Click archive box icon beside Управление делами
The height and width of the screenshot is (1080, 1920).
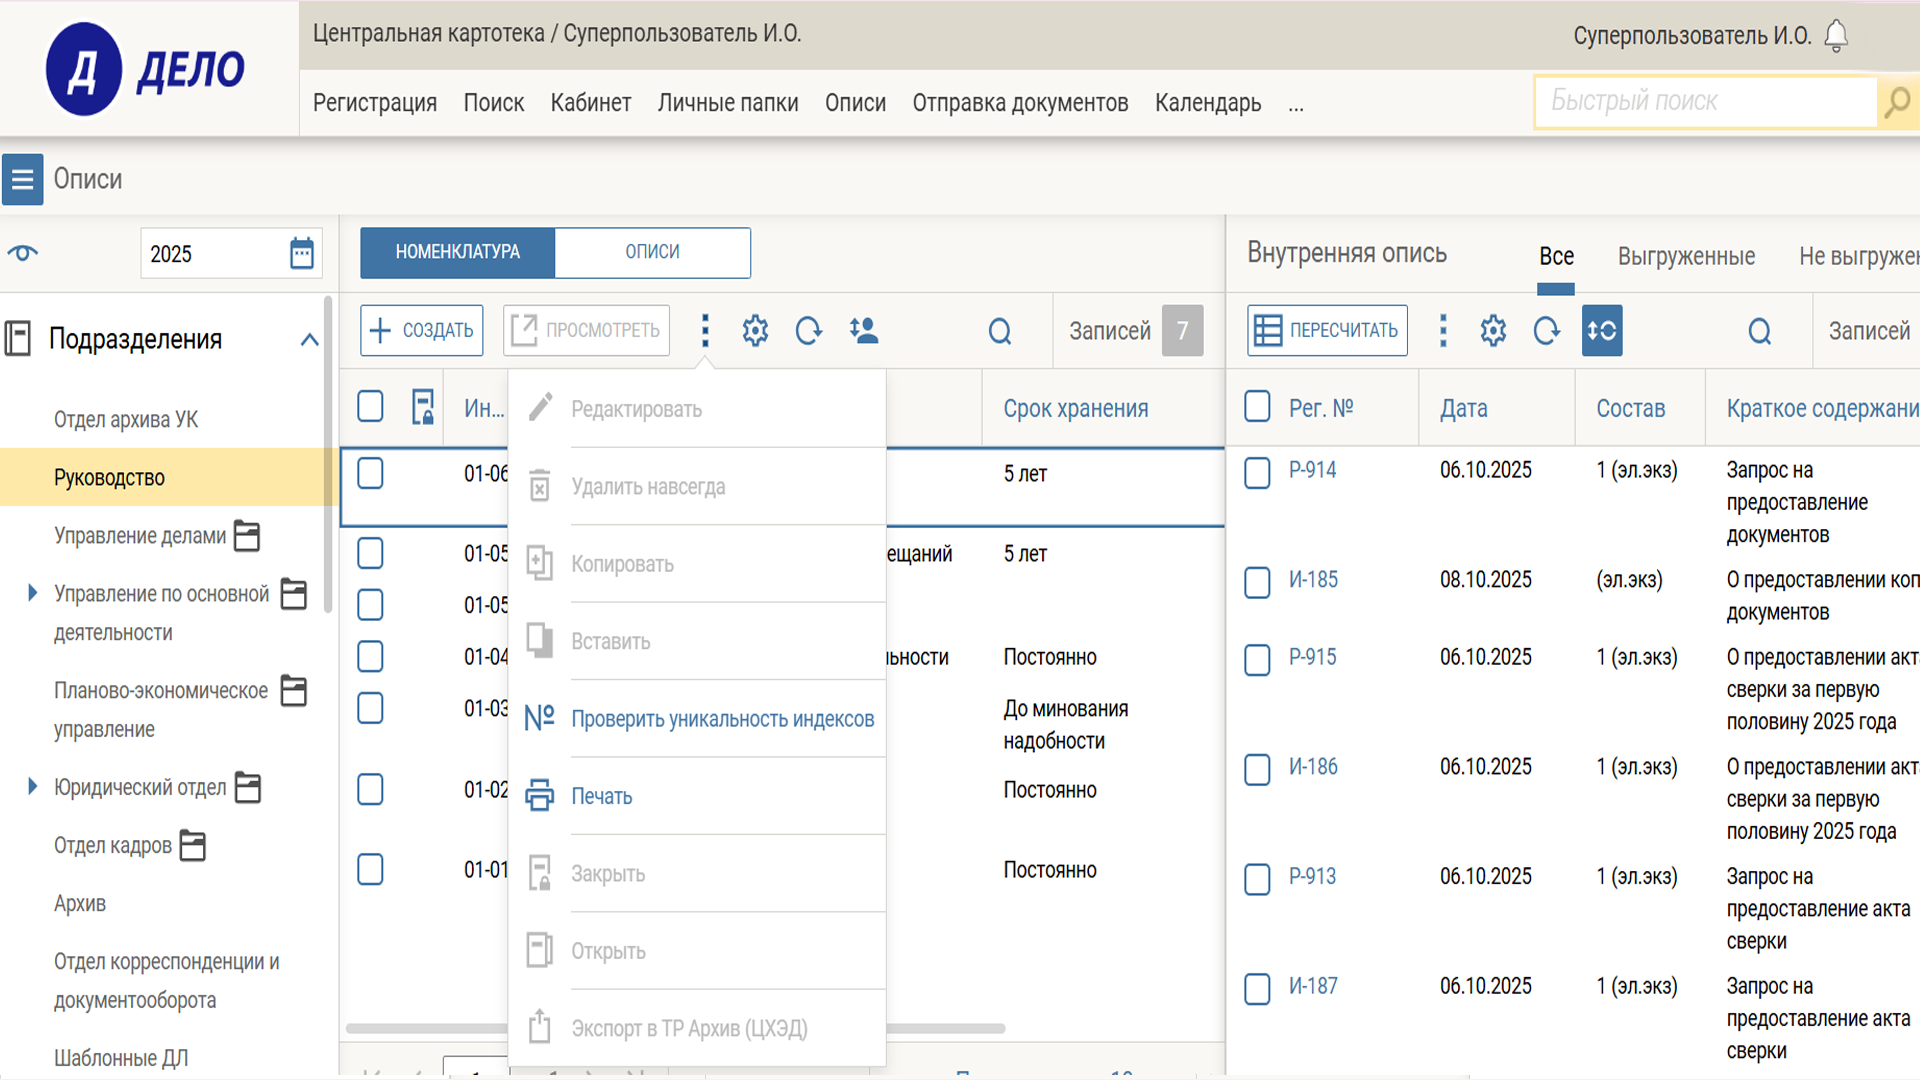coord(247,536)
